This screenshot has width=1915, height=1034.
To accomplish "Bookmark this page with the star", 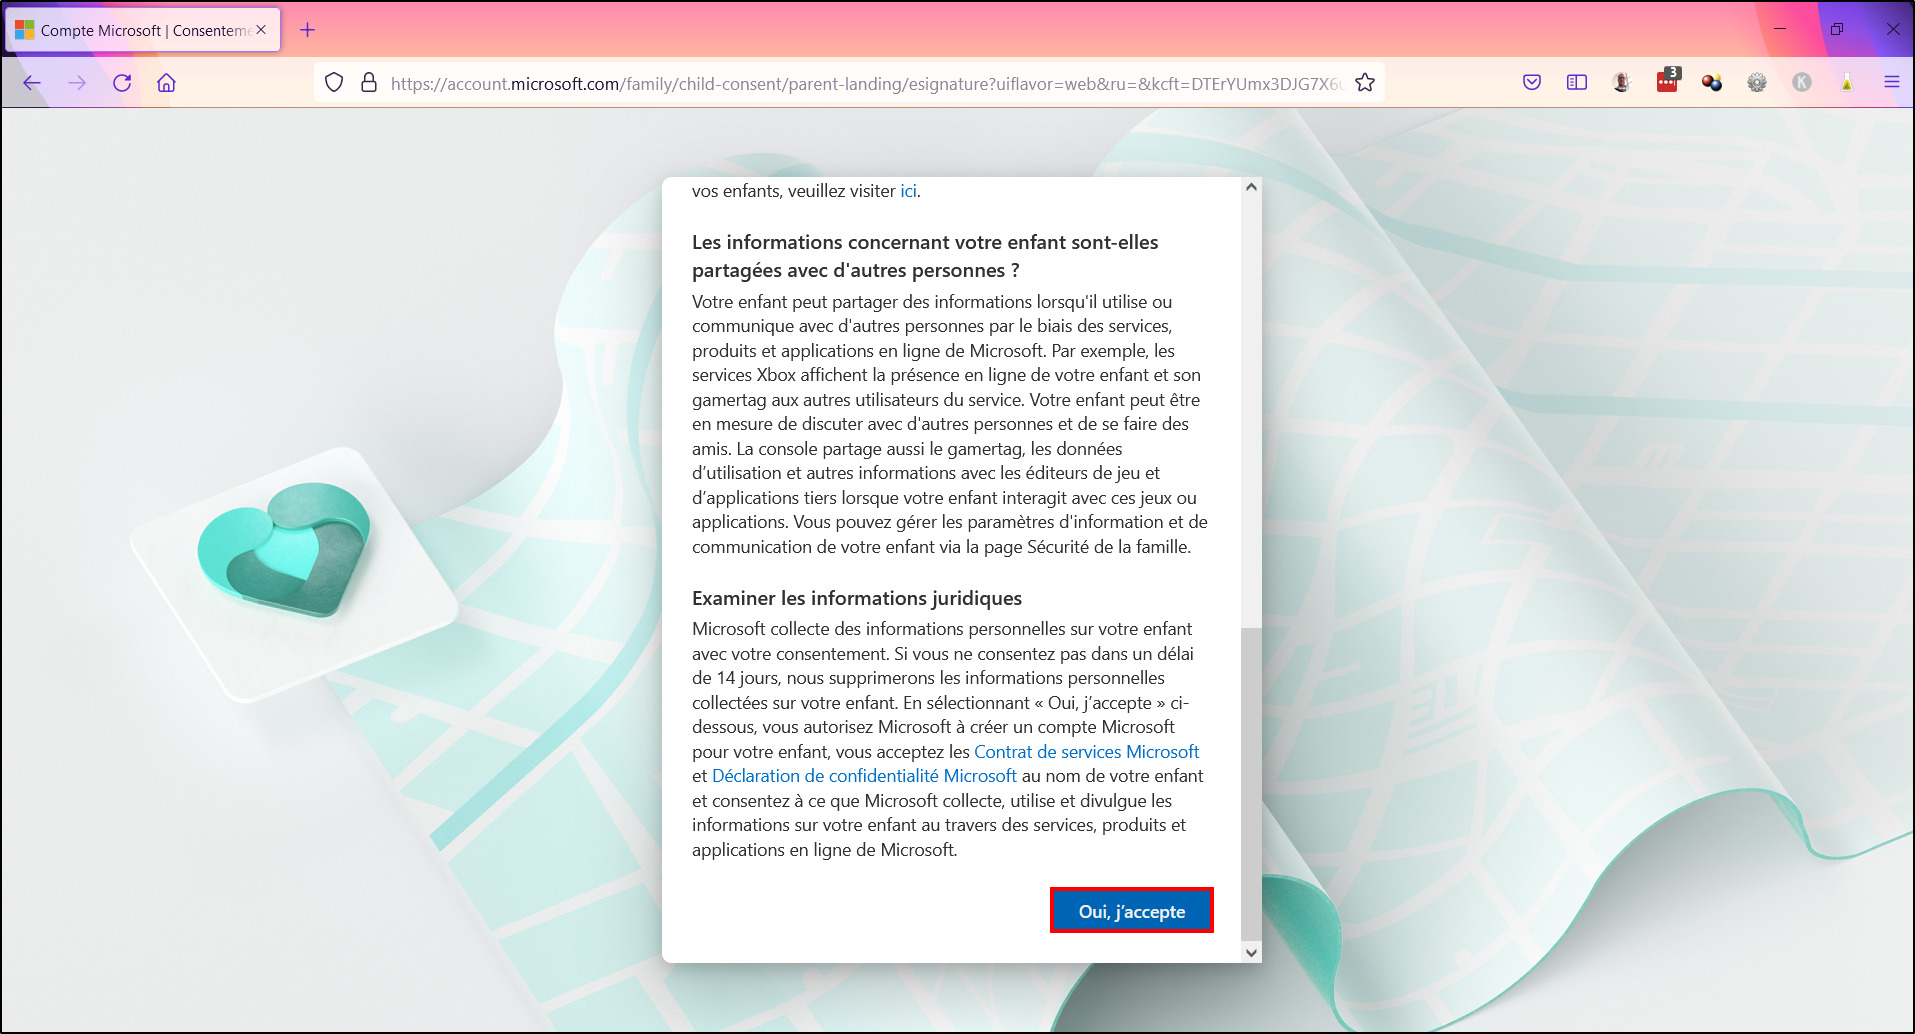I will point(1365,83).
